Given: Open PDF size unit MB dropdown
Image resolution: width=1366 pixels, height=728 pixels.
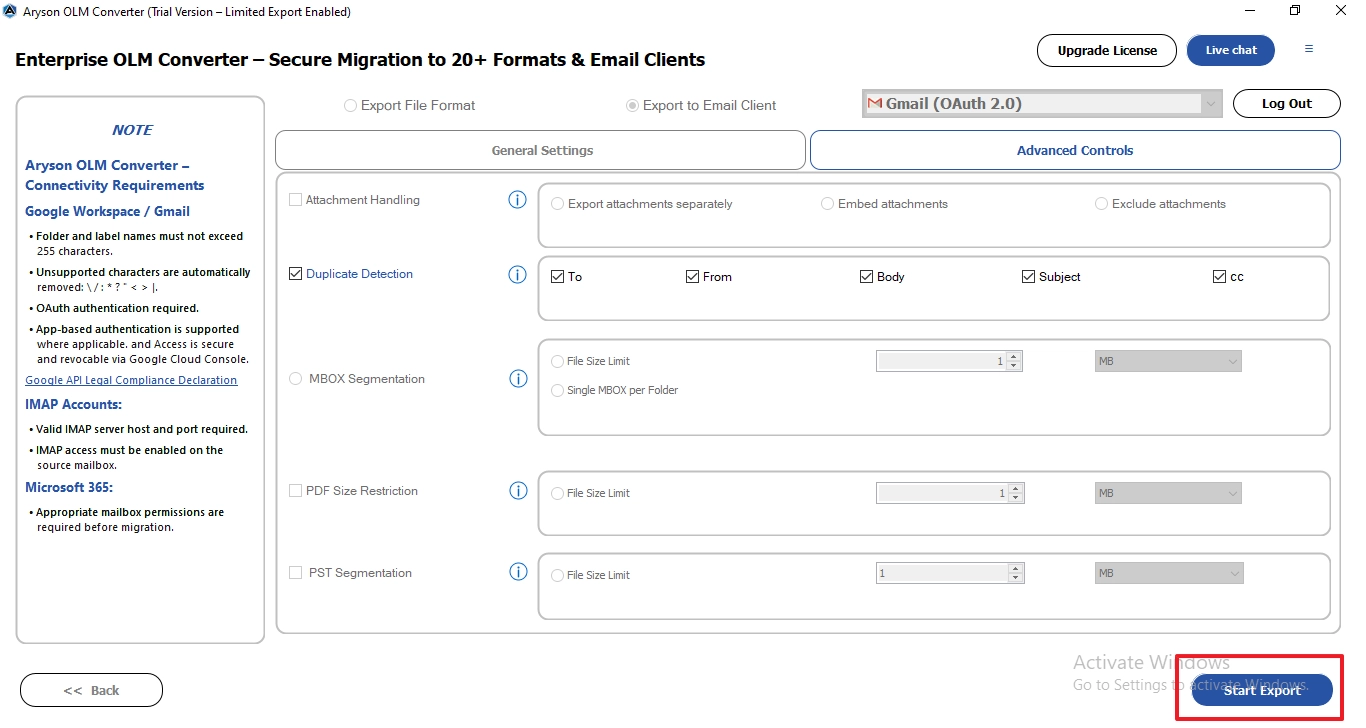Looking at the screenshot, I should click(x=1168, y=493).
